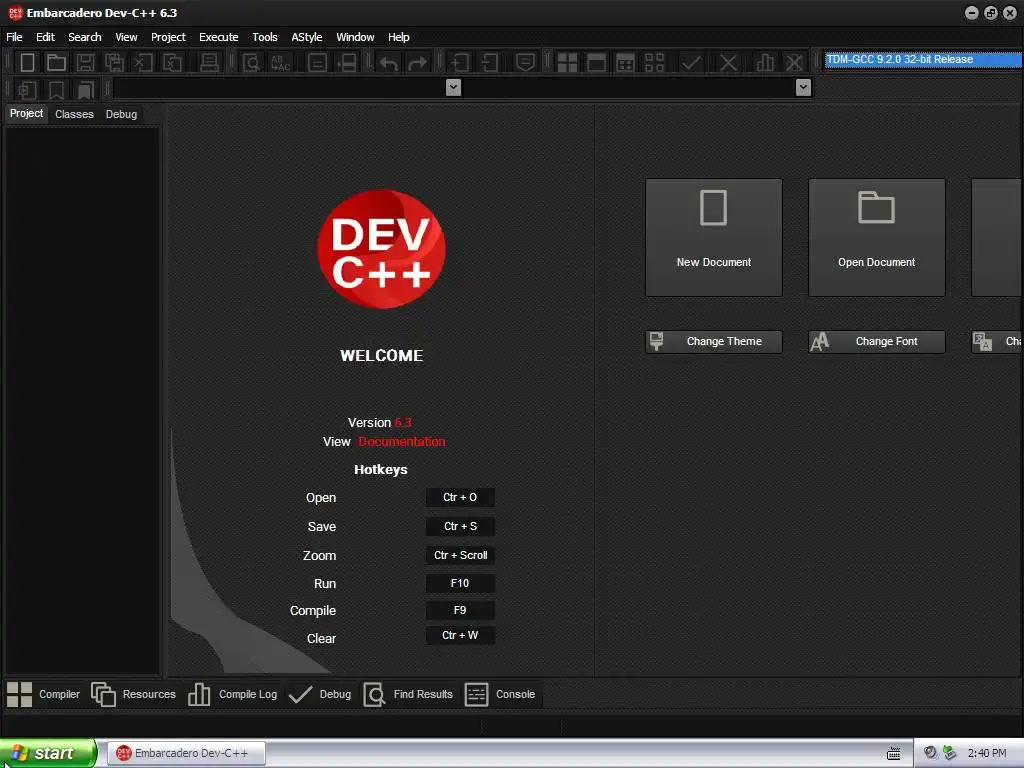Click the Rebuild All toolbar icon
Viewport: 1024px width, 768px height.
click(x=654, y=63)
